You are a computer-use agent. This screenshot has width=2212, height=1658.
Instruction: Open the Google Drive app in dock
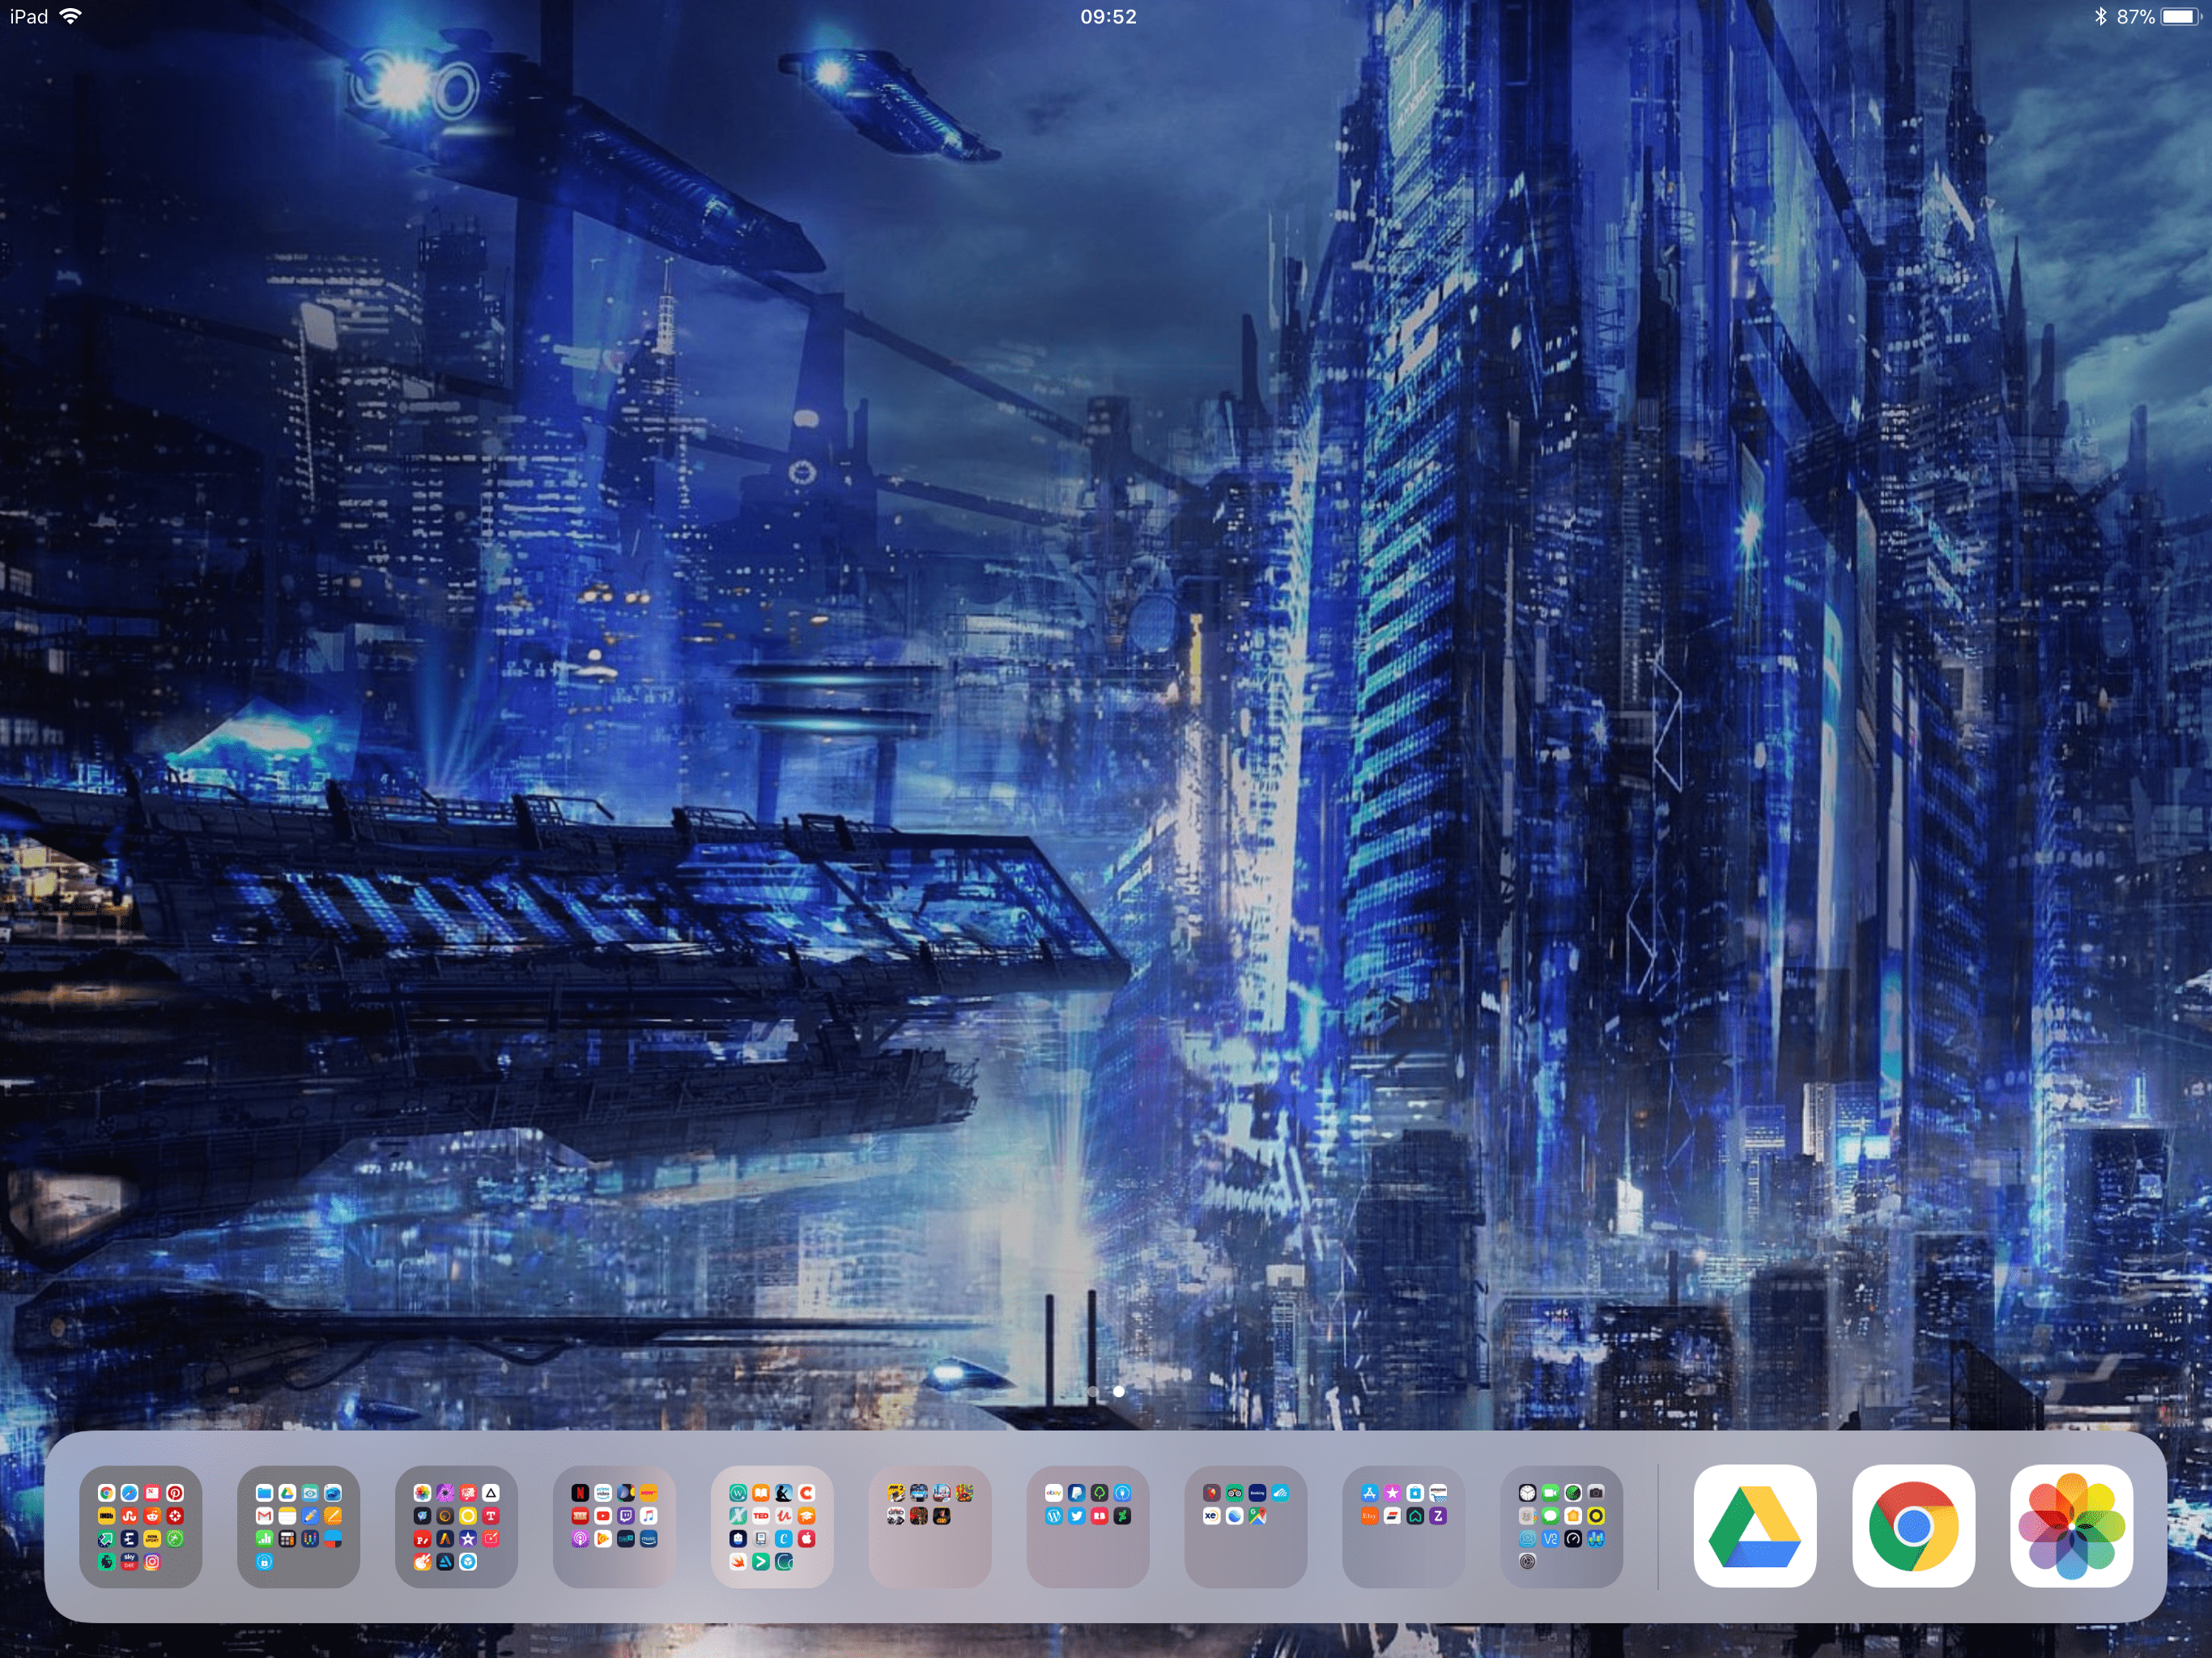(x=1754, y=1526)
